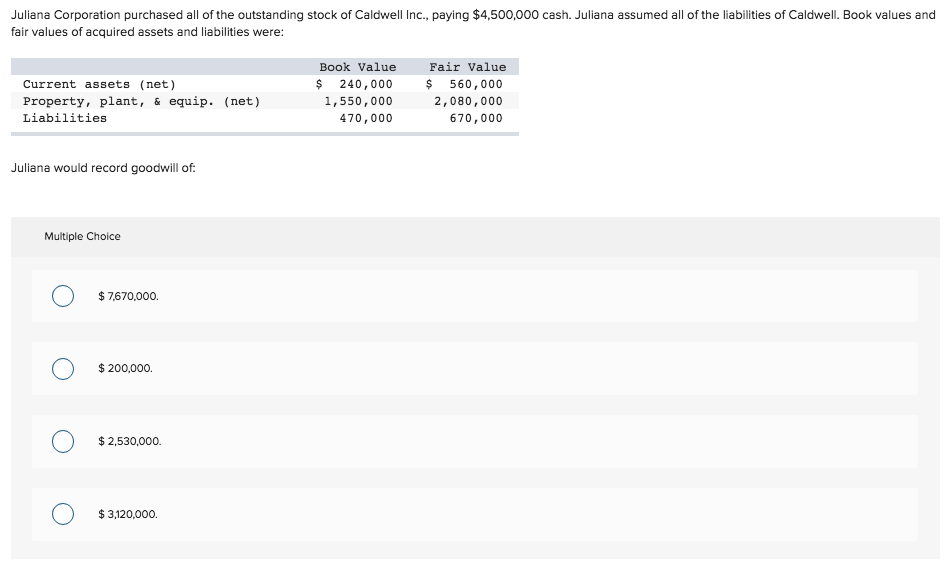This screenshot has height=572, width=949.
Task: Click the '$ 7,670,000.' answer text
Action: pyautogui.click(x=128, y=296)
